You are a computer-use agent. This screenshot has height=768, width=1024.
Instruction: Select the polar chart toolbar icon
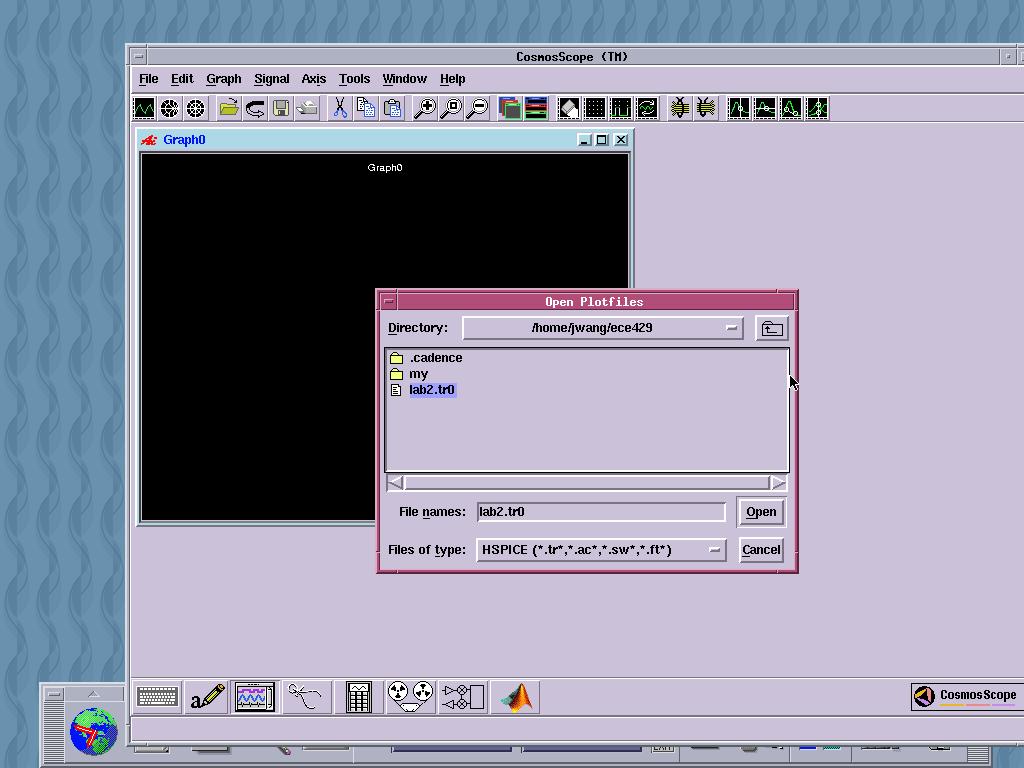[169, 108]
